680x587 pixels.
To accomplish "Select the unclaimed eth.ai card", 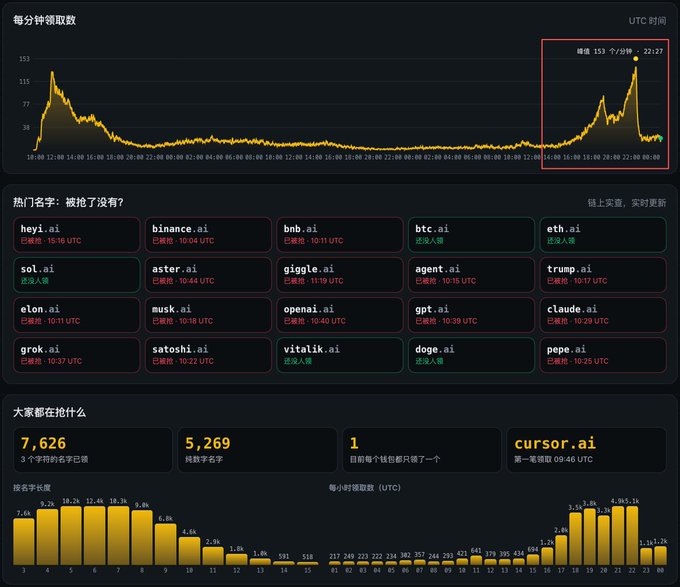I will 603,235.
